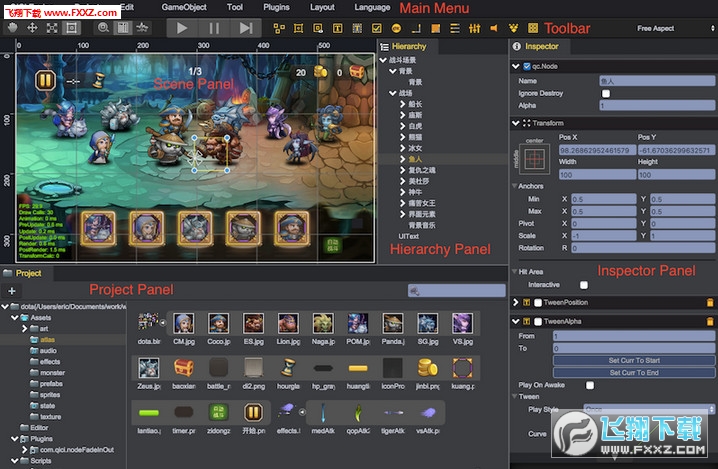The width and height of the screenshot is (718, 469).
Task: Open the Tool menu
Action: pos(234,7)
